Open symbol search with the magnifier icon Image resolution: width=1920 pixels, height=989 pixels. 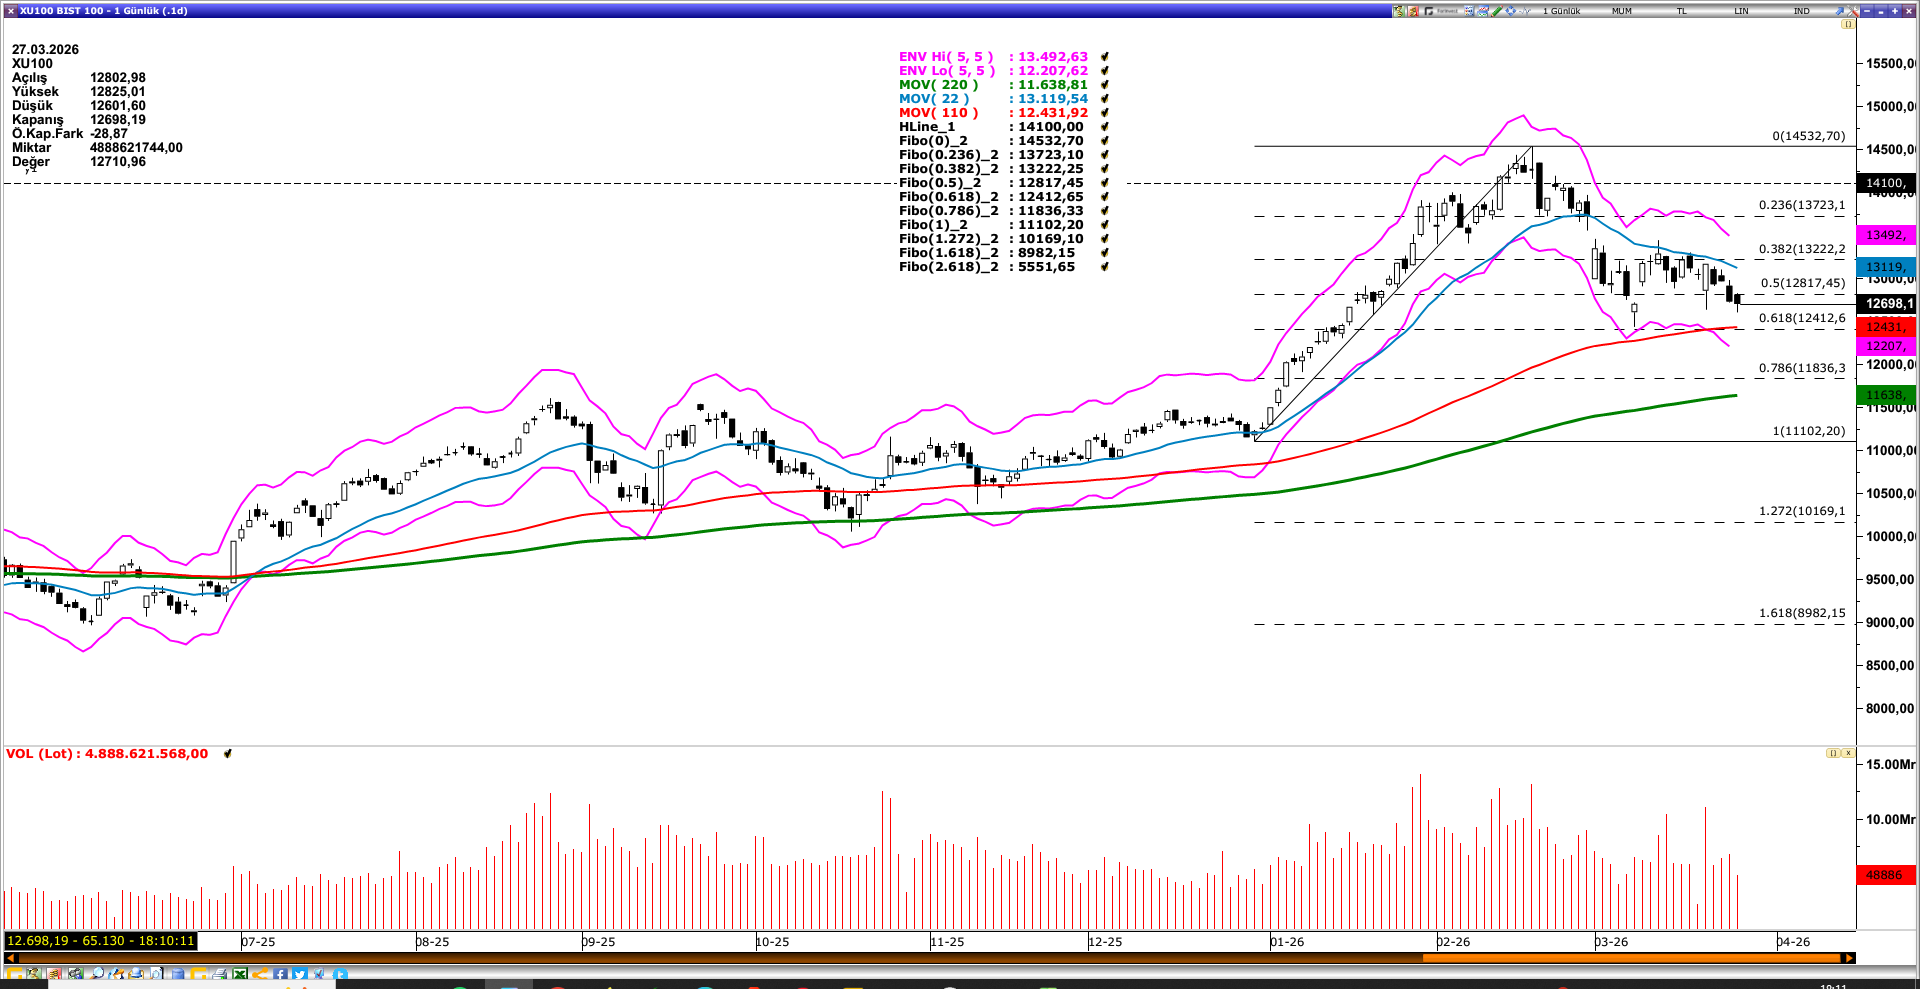[x=97, y=975]
